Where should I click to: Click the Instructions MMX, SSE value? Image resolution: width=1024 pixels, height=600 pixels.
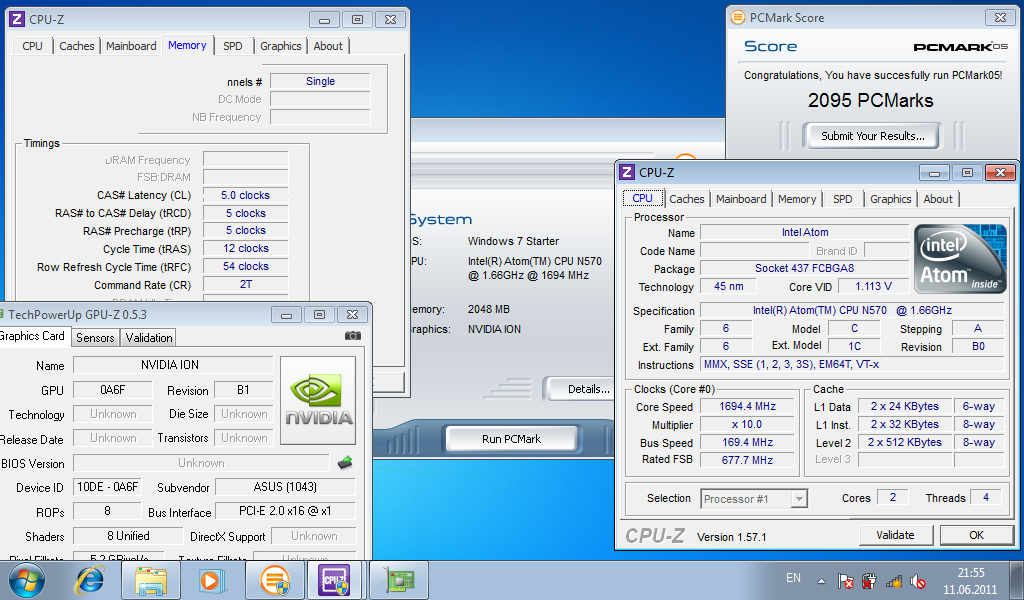pos(852,364)
